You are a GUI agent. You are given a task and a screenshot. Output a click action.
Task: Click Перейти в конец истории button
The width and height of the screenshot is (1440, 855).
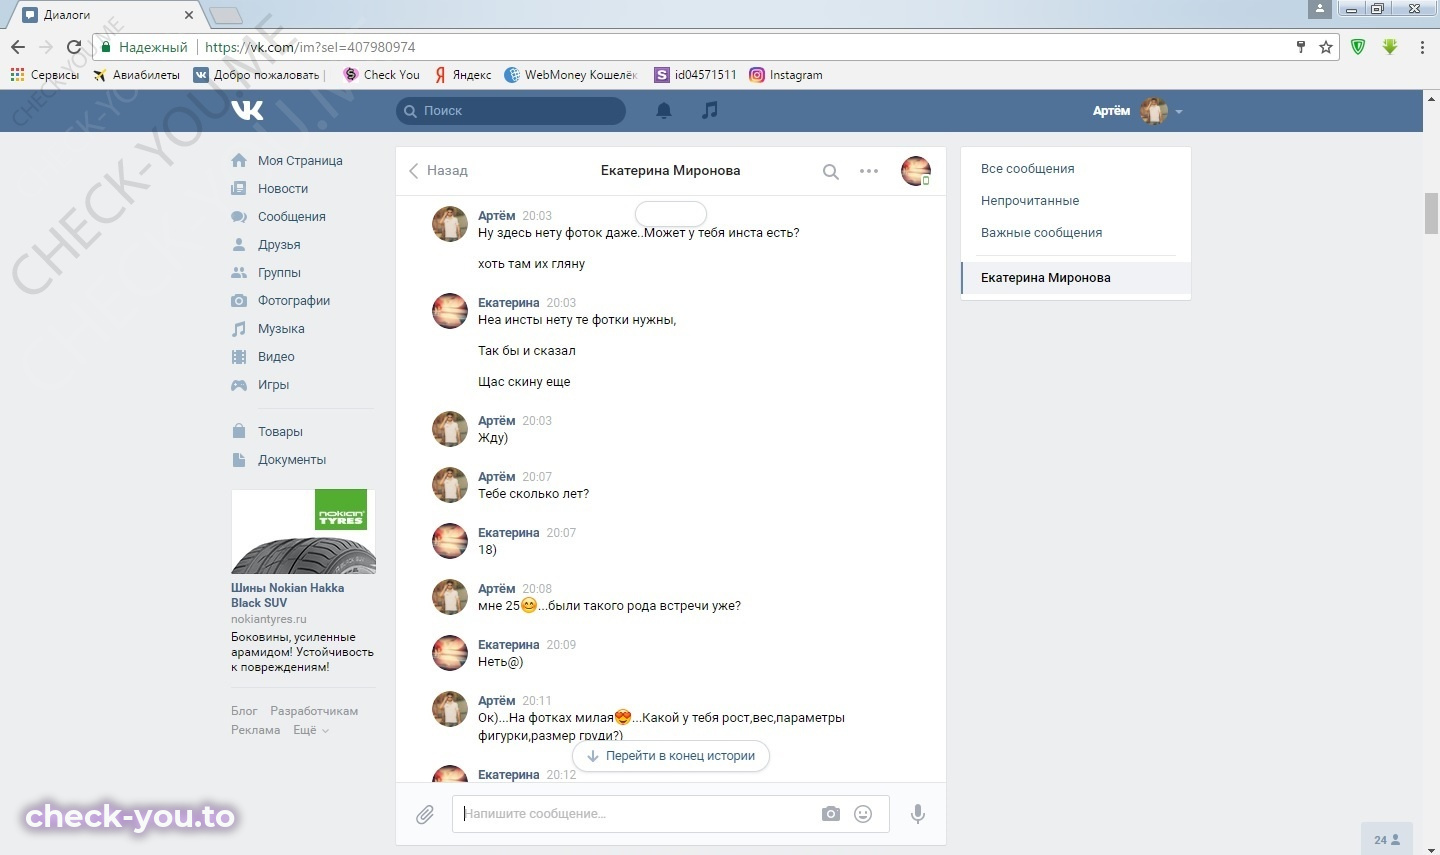point(671,756)
